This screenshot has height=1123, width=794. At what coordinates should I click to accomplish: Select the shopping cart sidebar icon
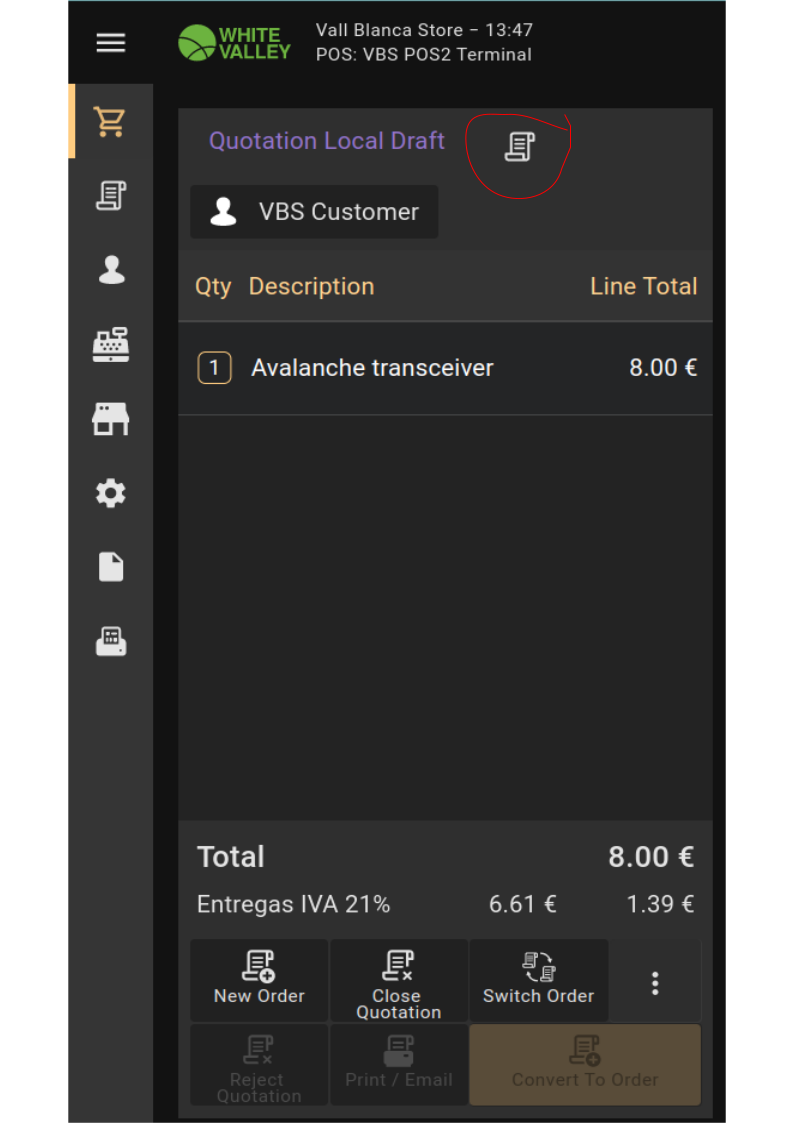(111, 121)
